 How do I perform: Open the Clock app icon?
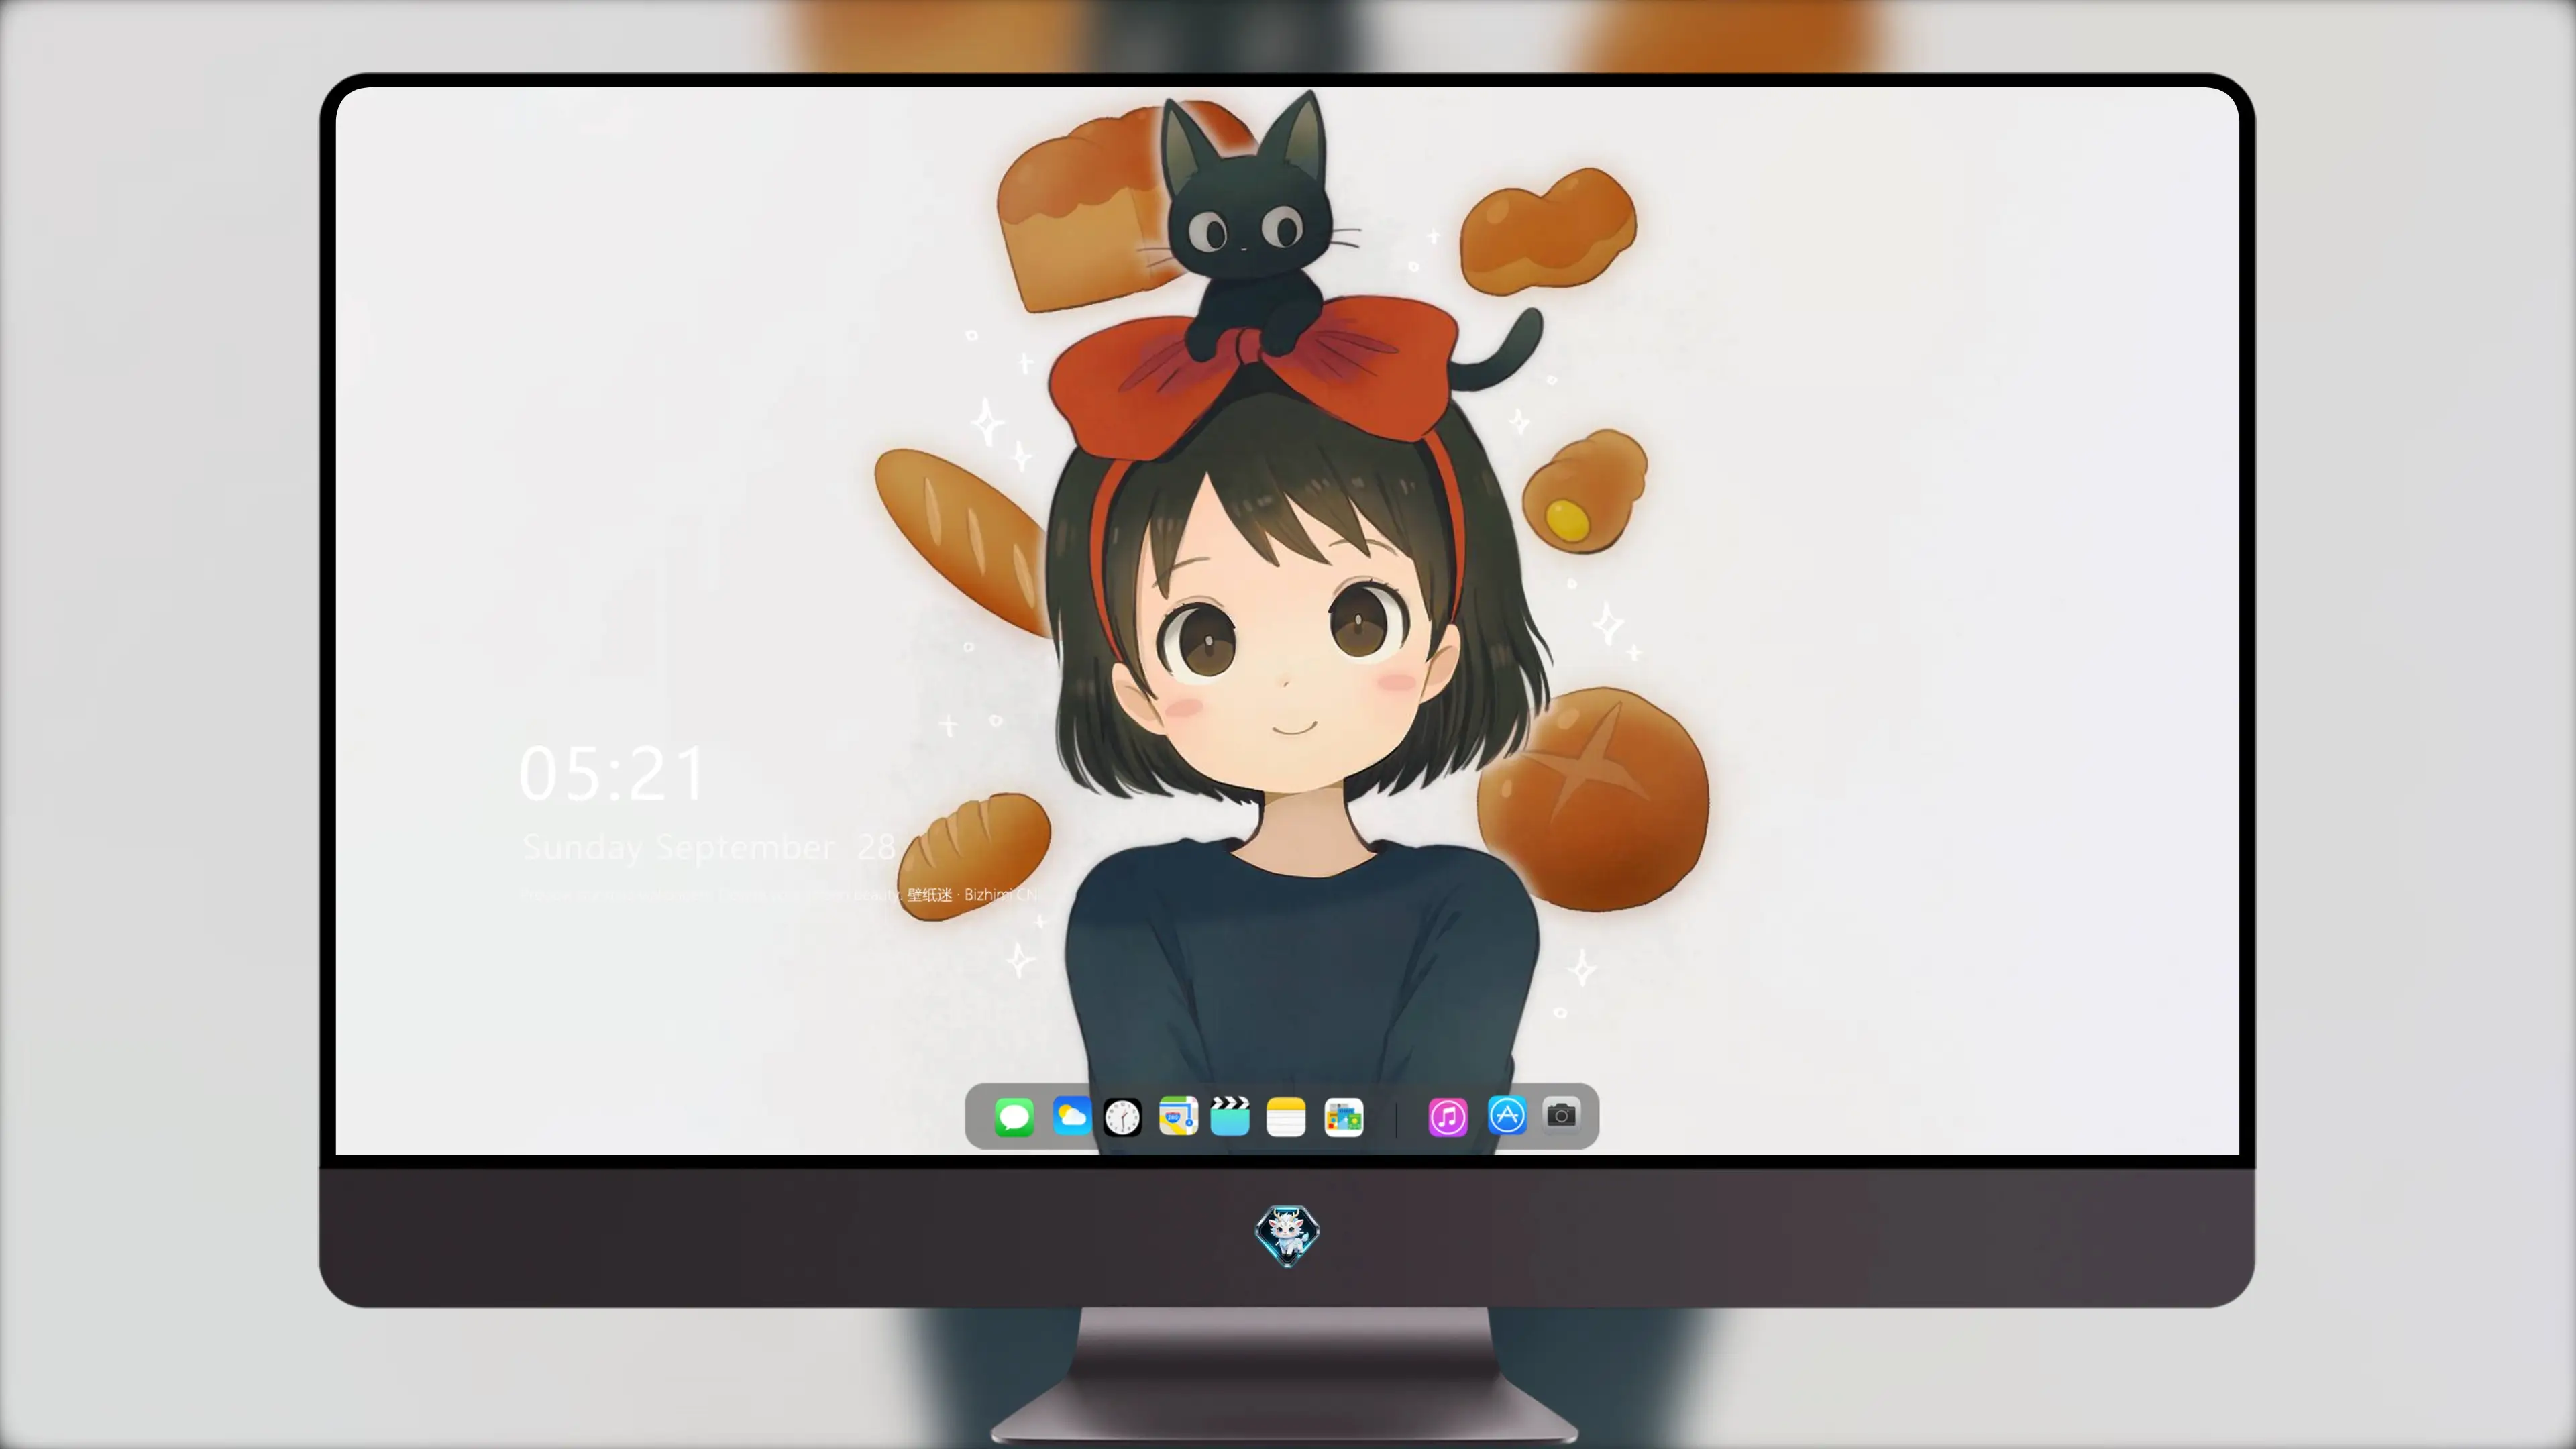[x=1122, y=1117]
